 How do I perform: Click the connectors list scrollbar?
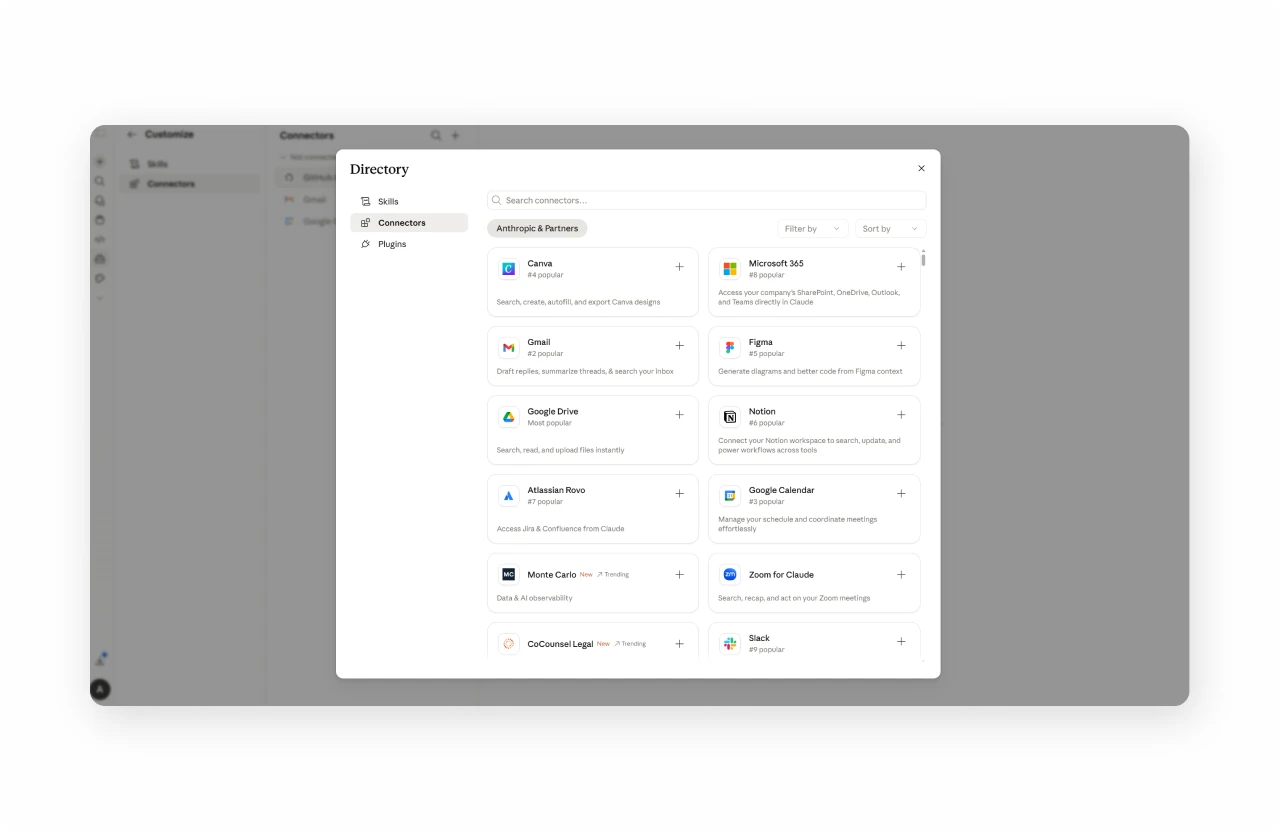[923, 258]
